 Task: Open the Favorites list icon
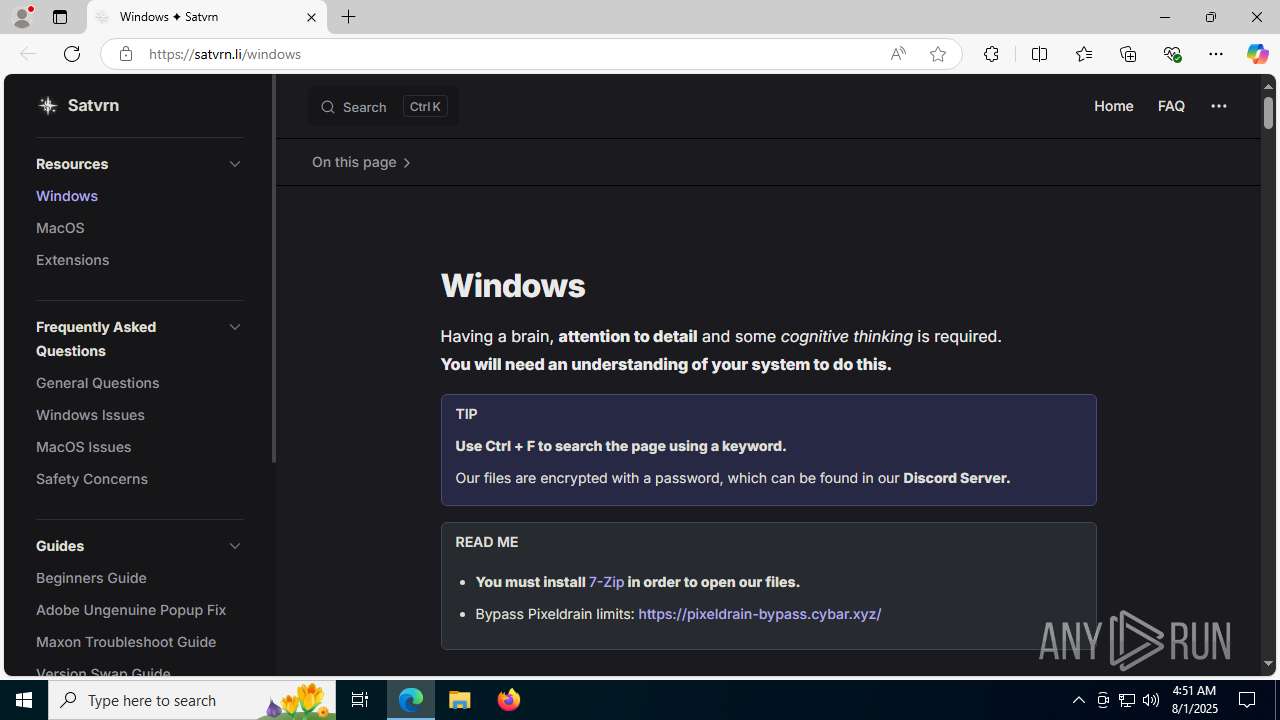point(1083,54)
